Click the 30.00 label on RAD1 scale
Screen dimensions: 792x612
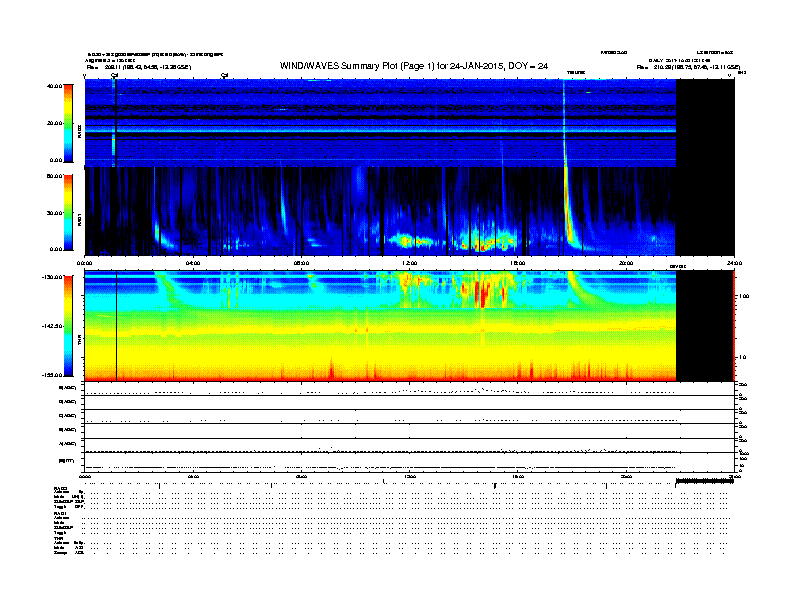pyautogui.click(x=55, y=213)
